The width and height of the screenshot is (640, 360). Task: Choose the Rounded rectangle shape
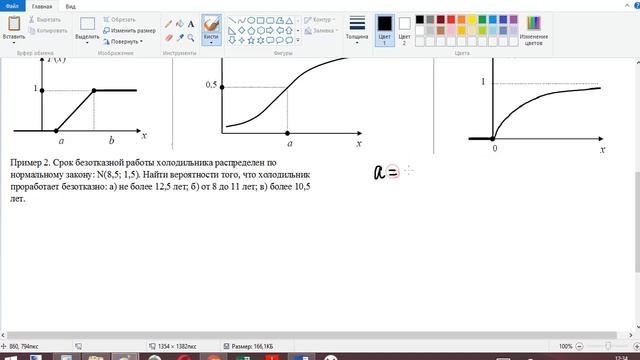tap(270, 20)
